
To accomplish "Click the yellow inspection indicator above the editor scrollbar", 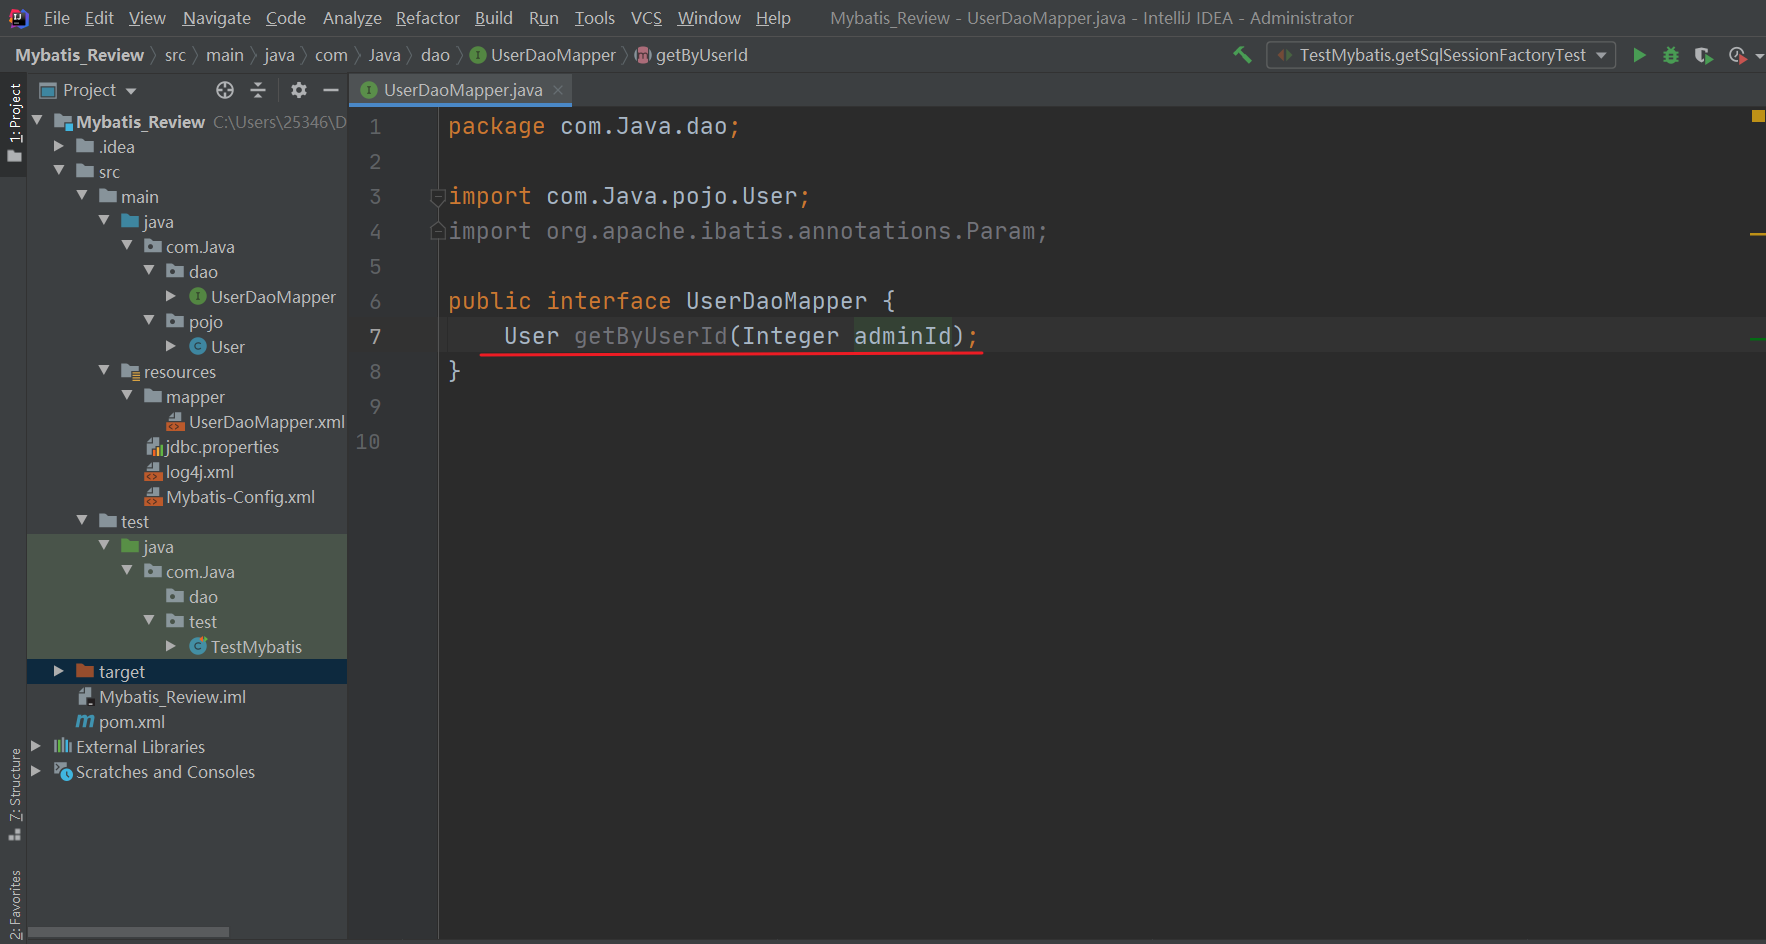I will point(1757,116).
